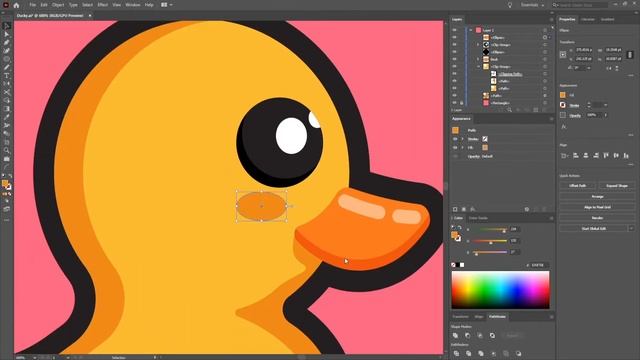Click Add New Stroke in Appearance panel
The height and width of the screenshot is (360, 640).
click(x=455, y=209)
